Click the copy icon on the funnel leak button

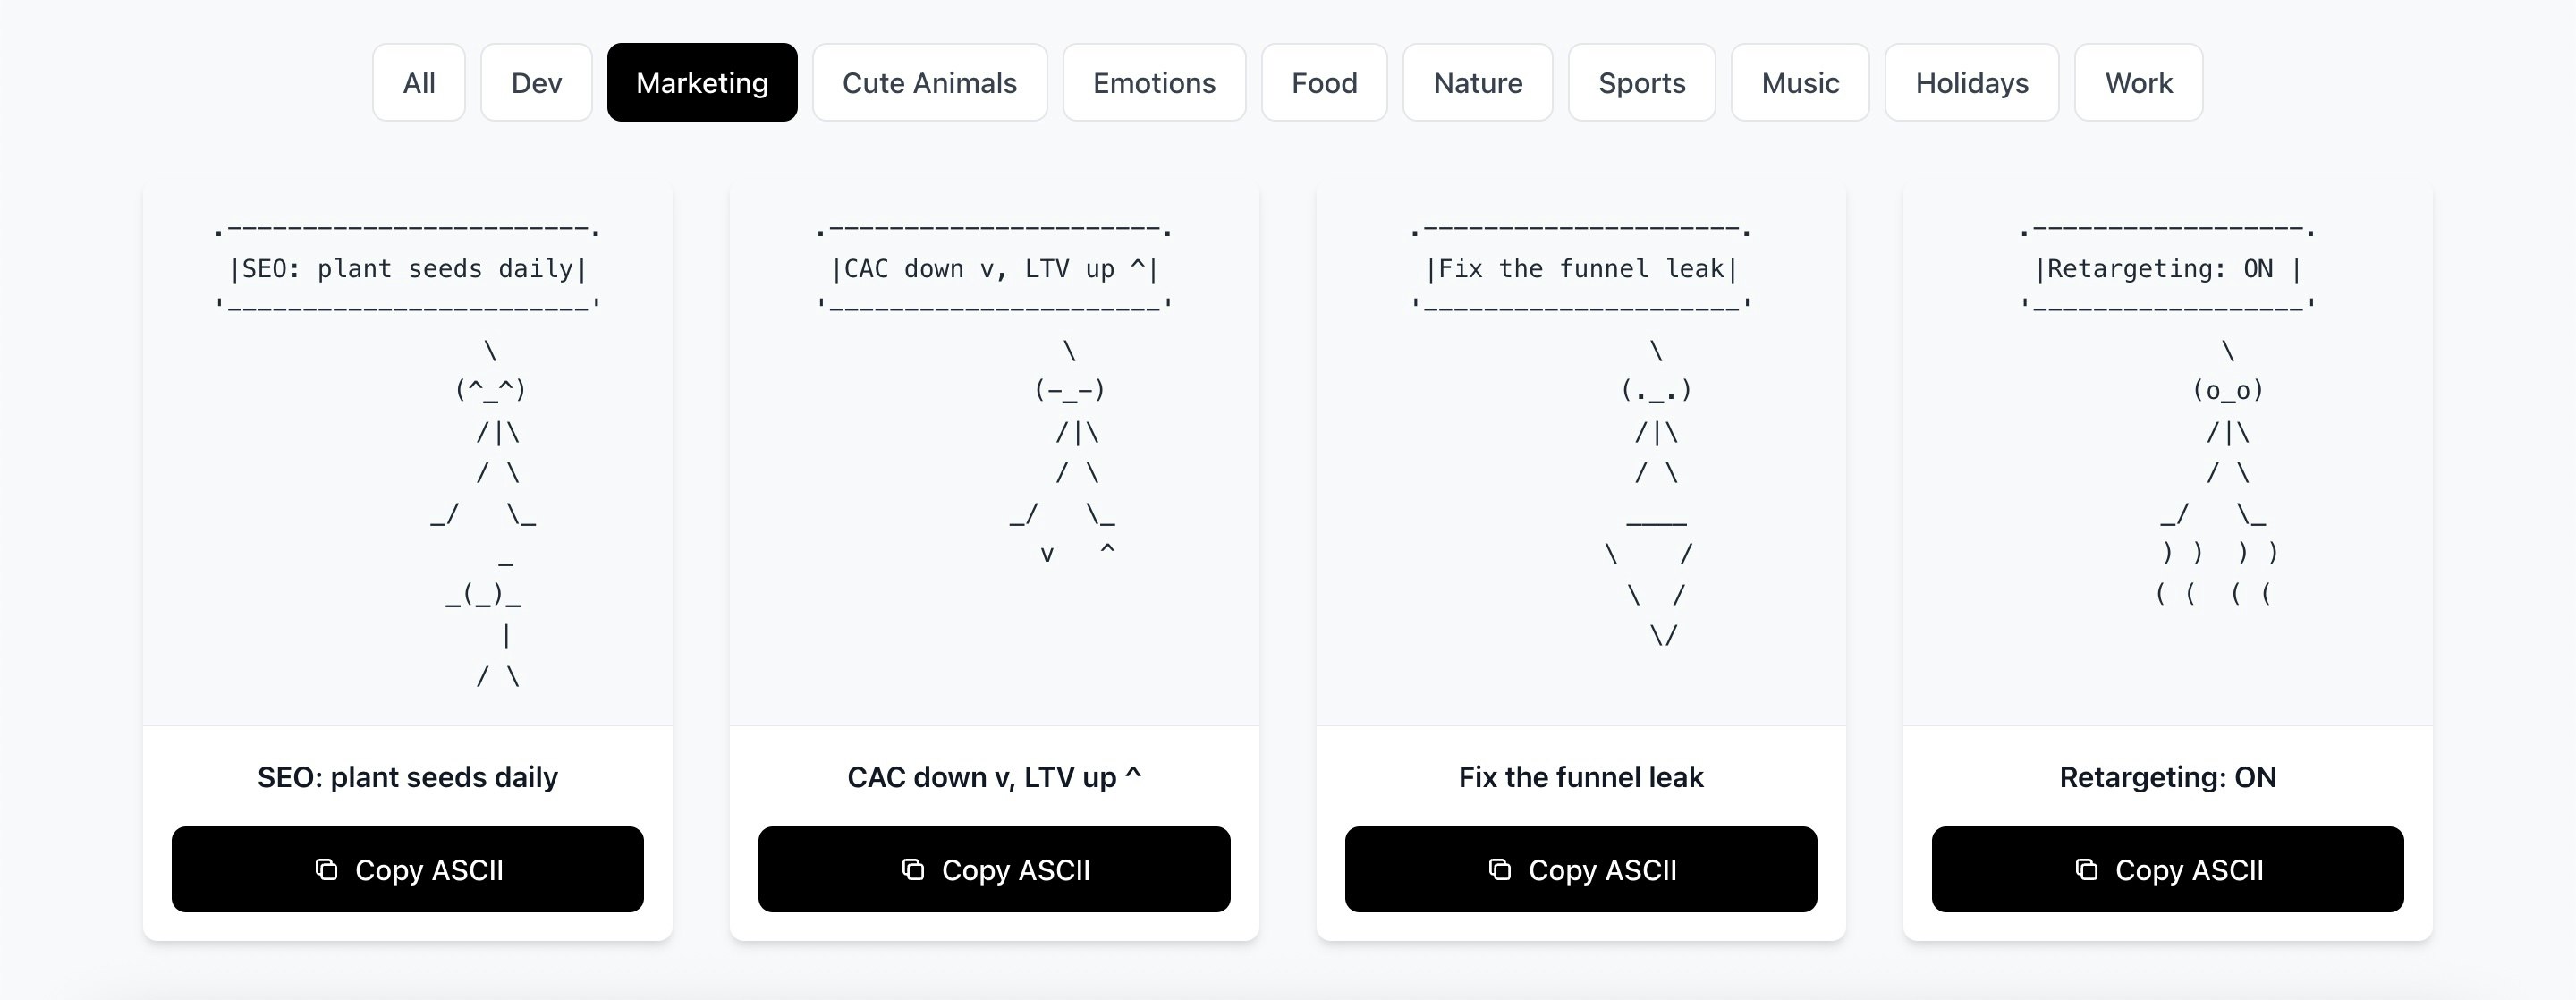pyautogui.click(x=1498, y=869)
